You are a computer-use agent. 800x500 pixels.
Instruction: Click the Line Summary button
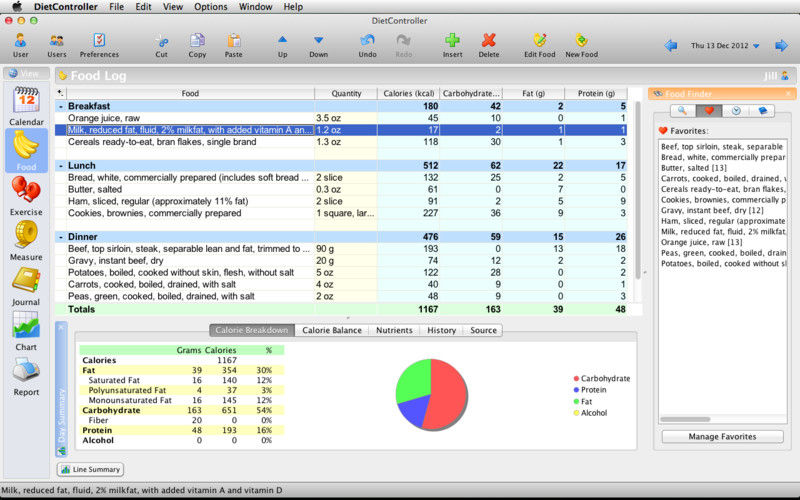point(90,469)
